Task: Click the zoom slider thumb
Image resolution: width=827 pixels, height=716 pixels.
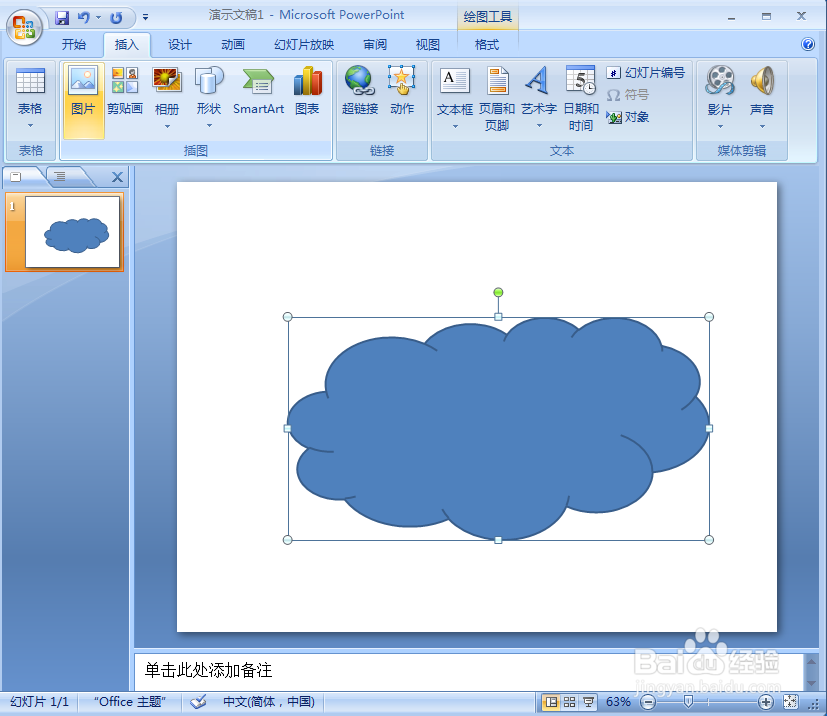Action: pos(688,702)
